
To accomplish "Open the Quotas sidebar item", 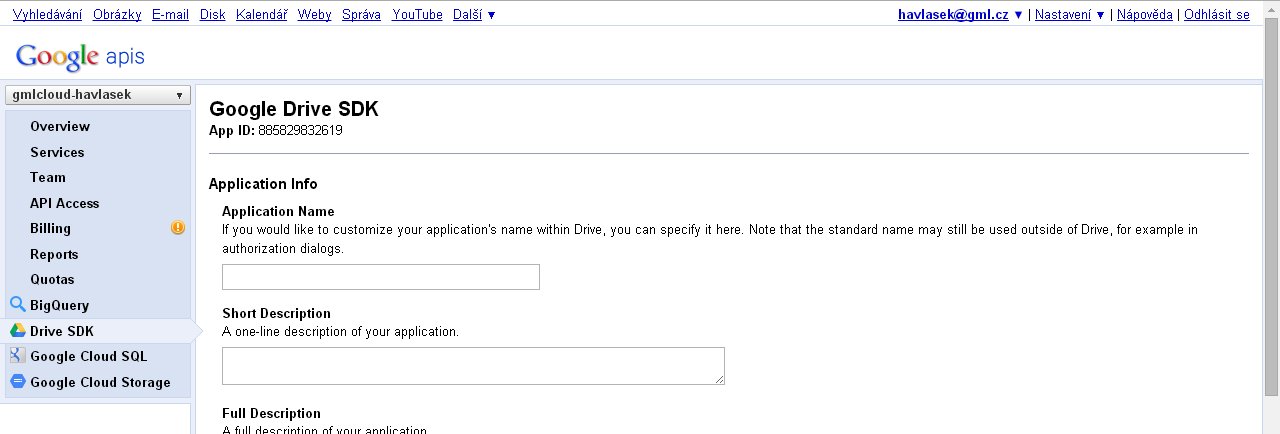I will 52,279.
